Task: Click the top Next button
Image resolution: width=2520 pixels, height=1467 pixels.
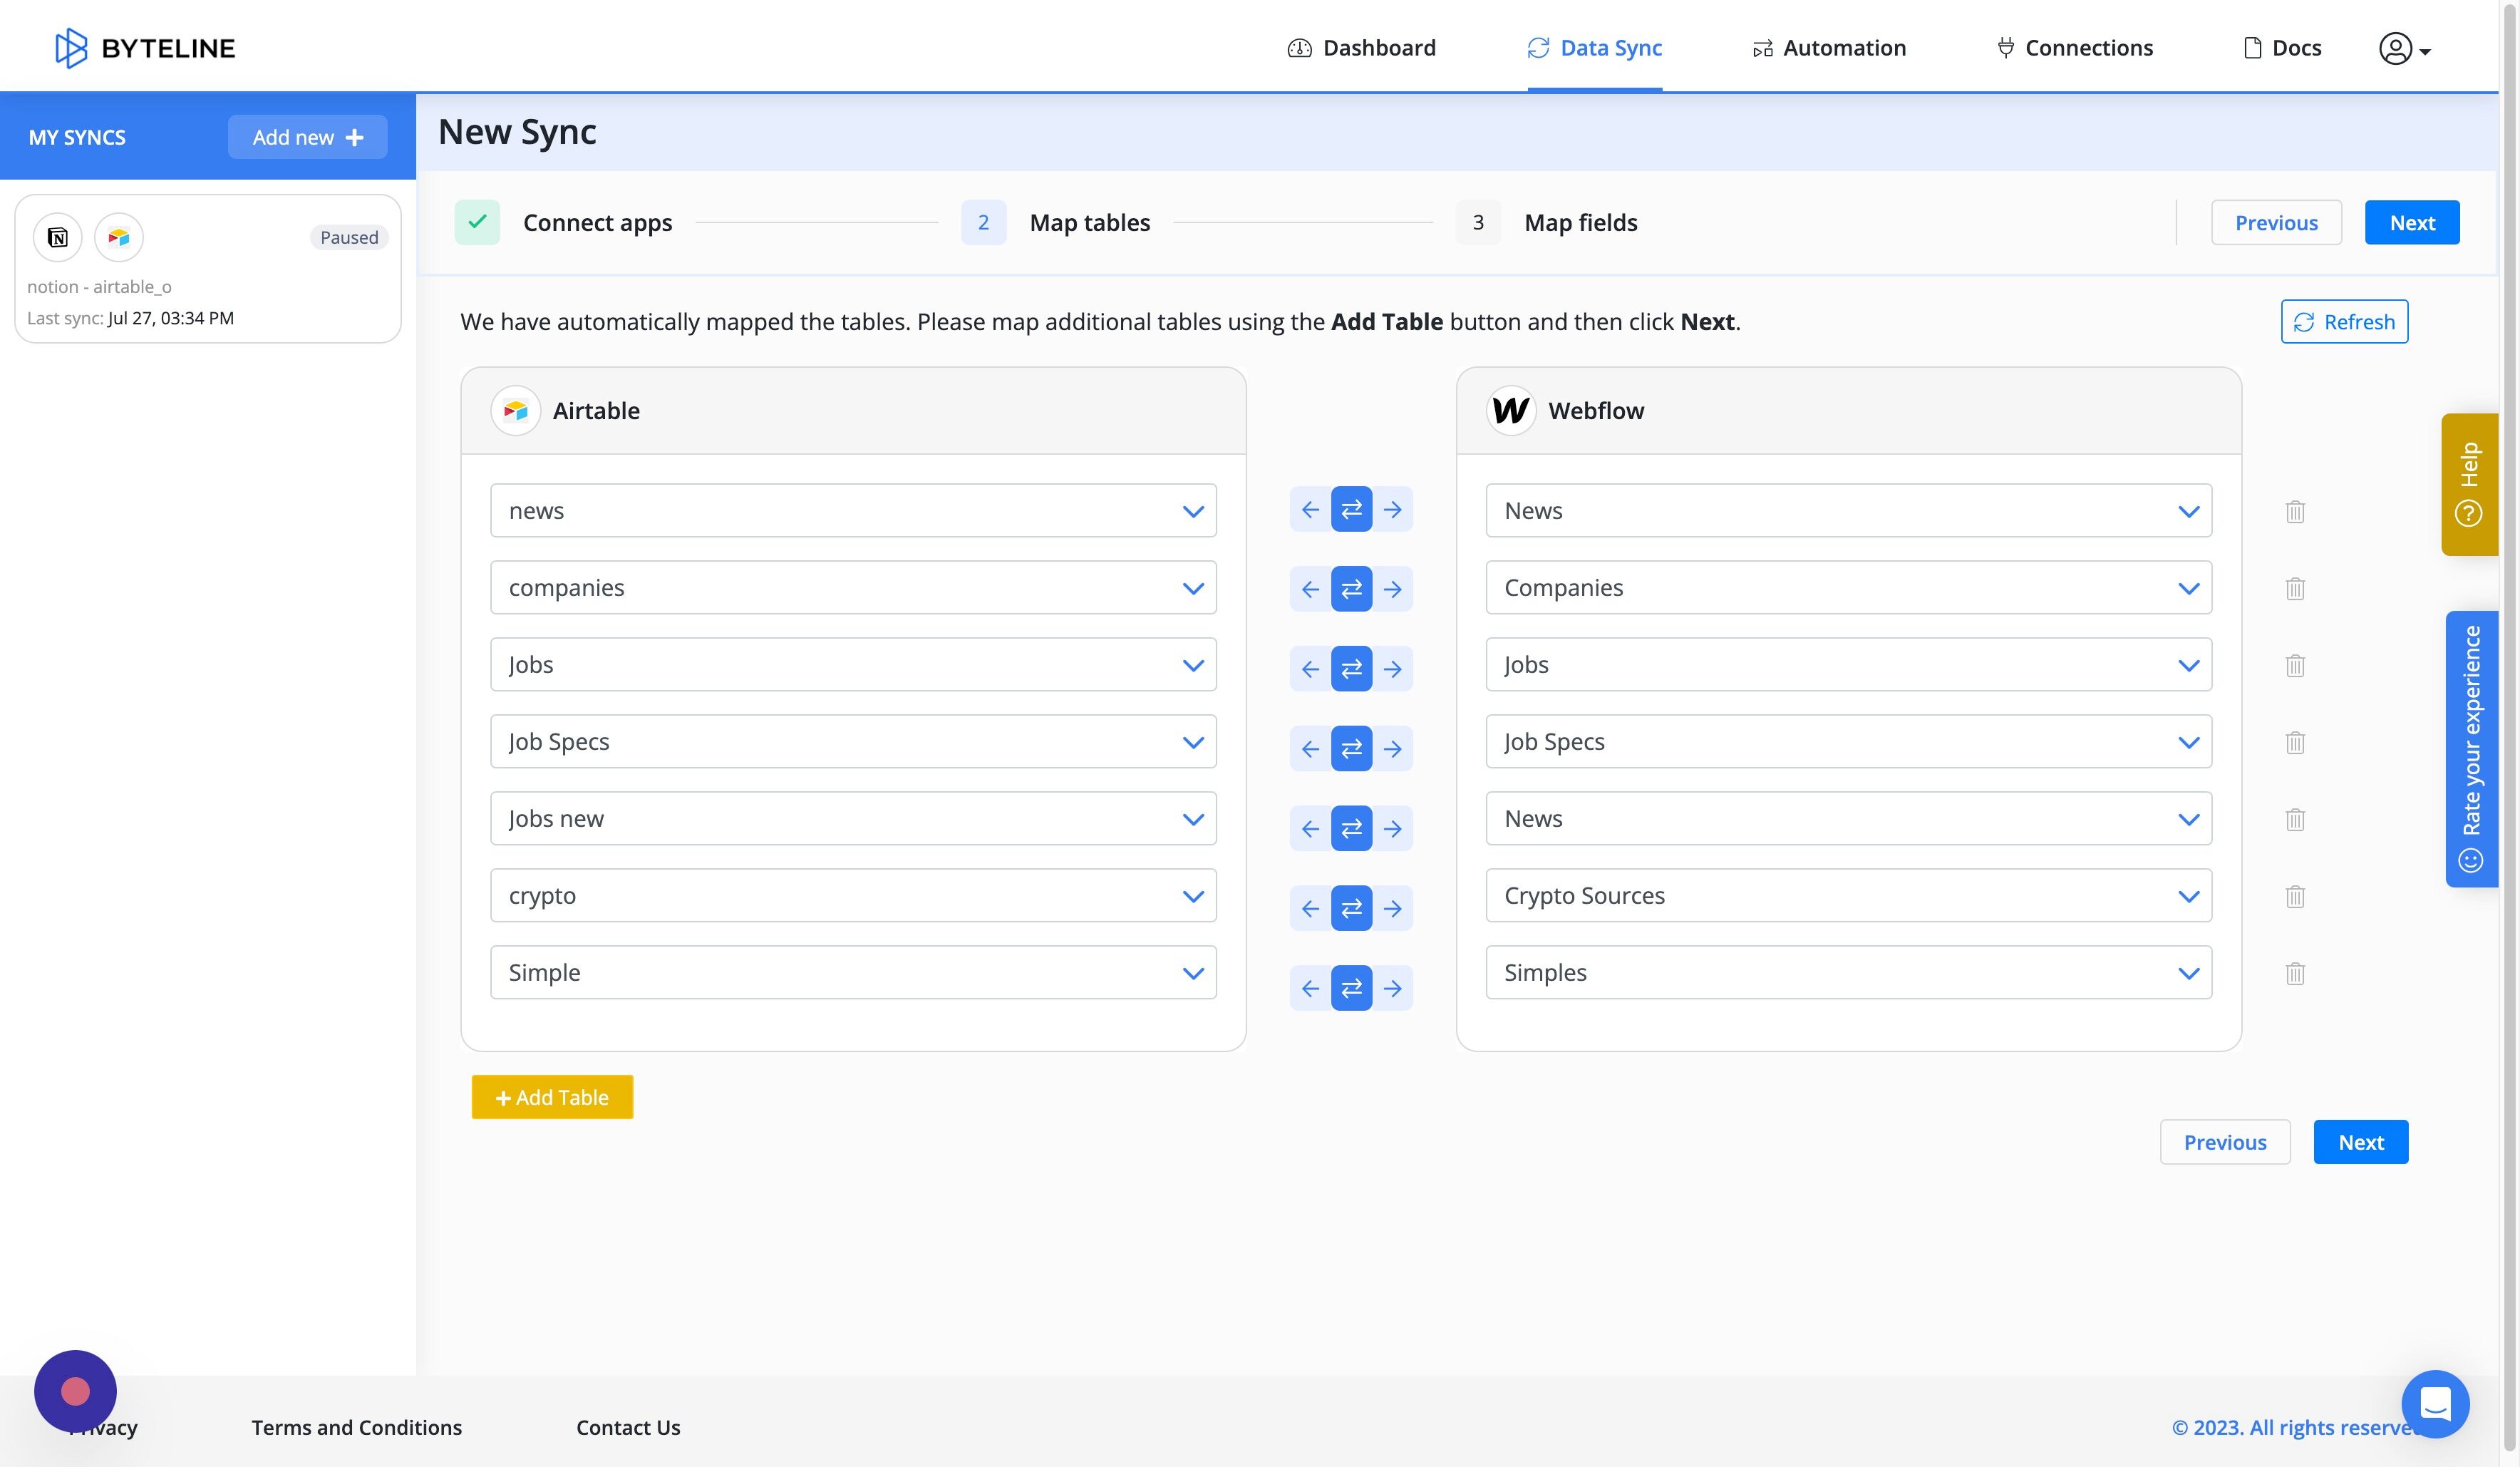Action: [2412, 222]
